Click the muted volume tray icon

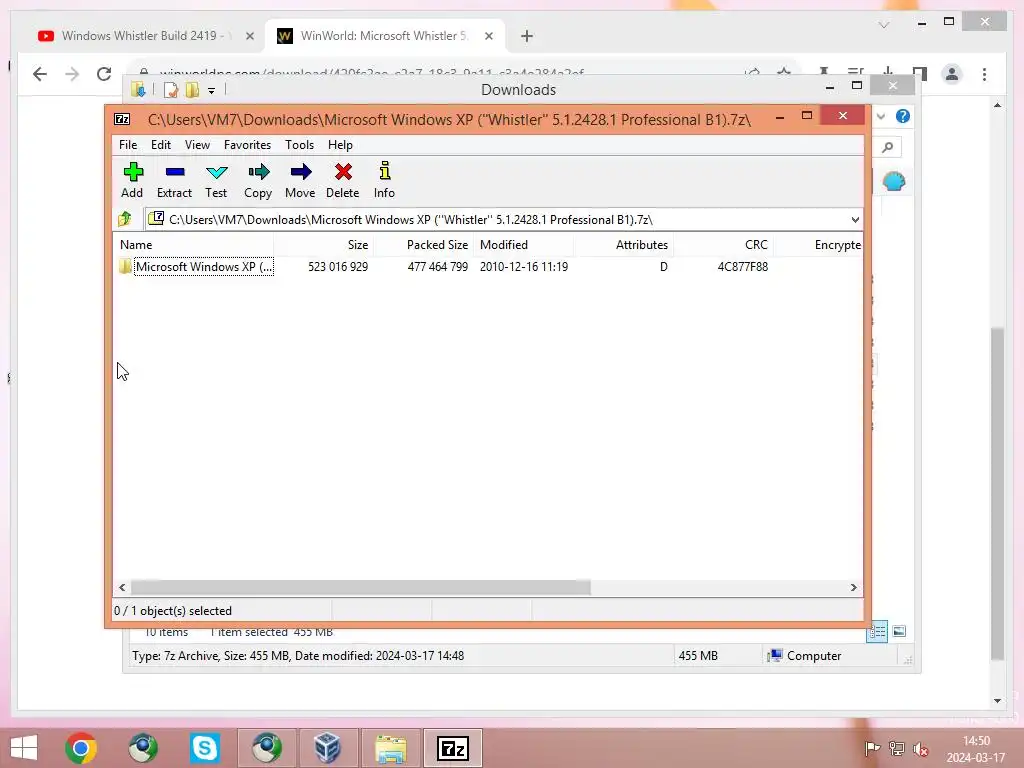tap(921, 749)
